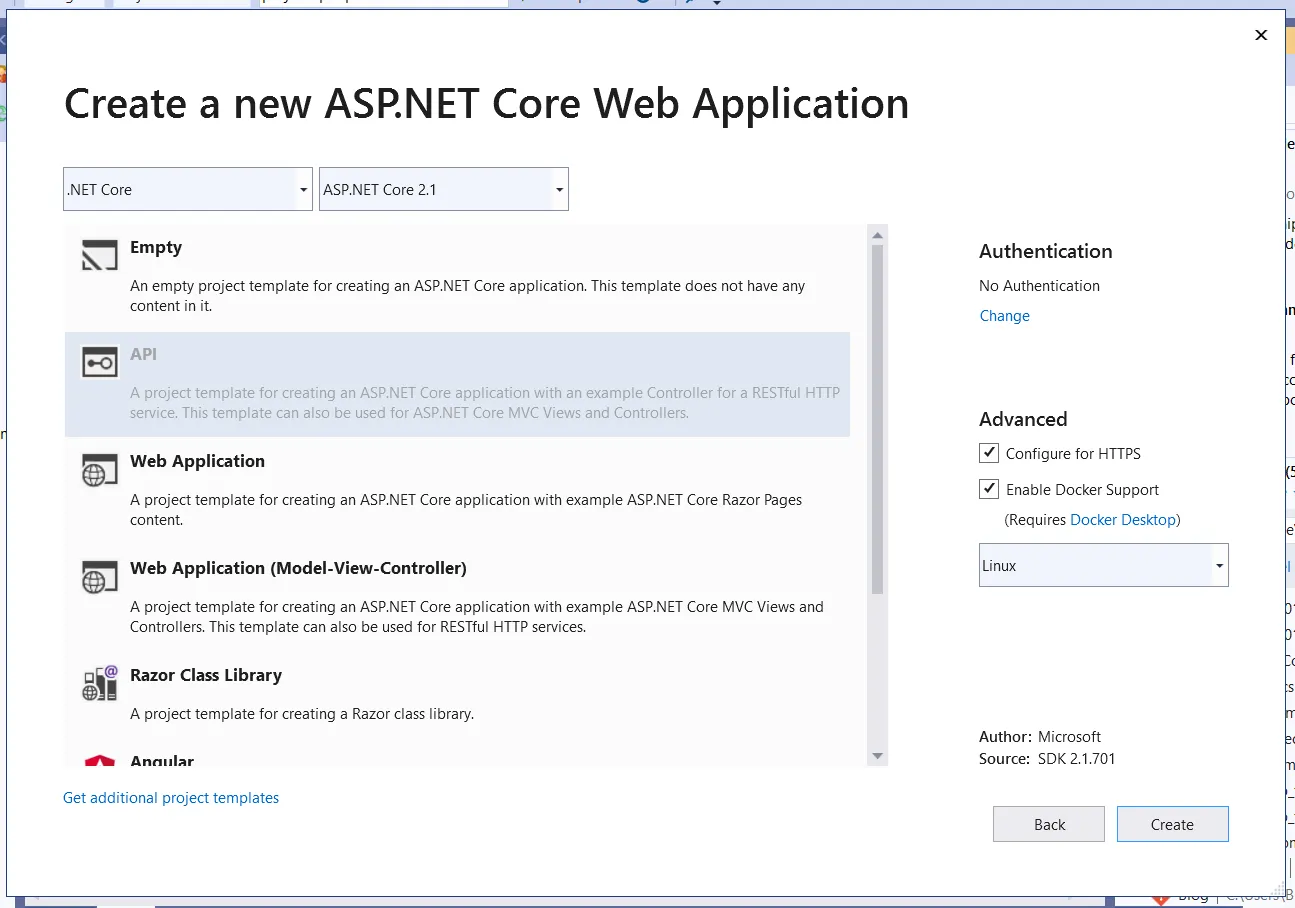Click Get additional project templates link

(171, 798)
